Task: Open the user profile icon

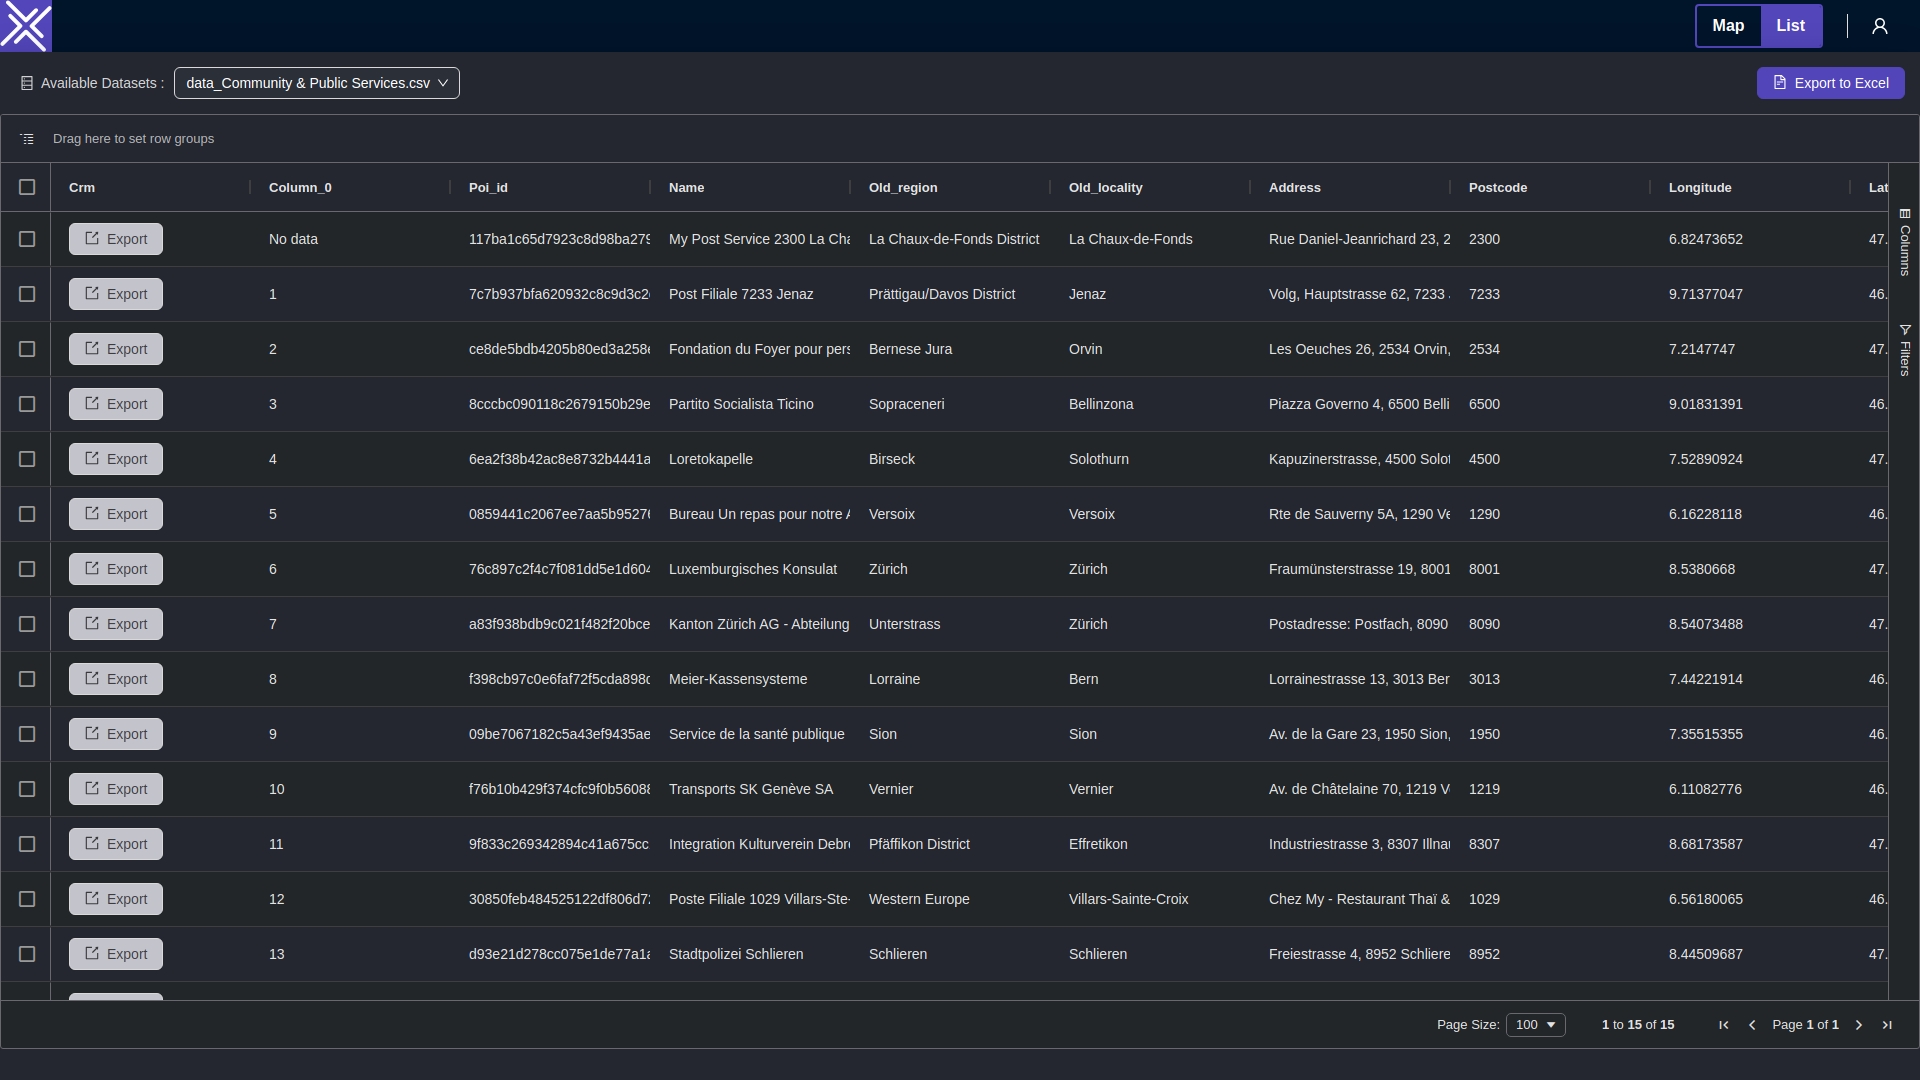Action: click(1880, 26)
